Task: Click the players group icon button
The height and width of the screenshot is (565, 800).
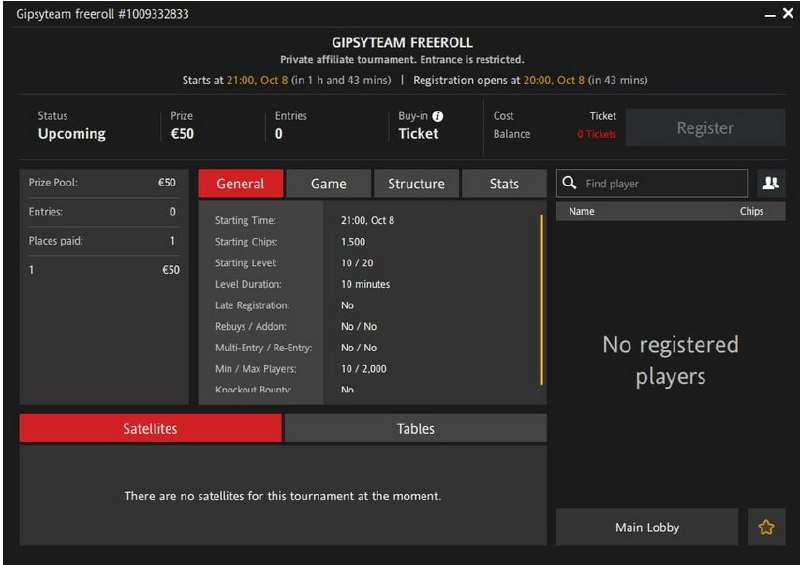Action: point(770,183)
